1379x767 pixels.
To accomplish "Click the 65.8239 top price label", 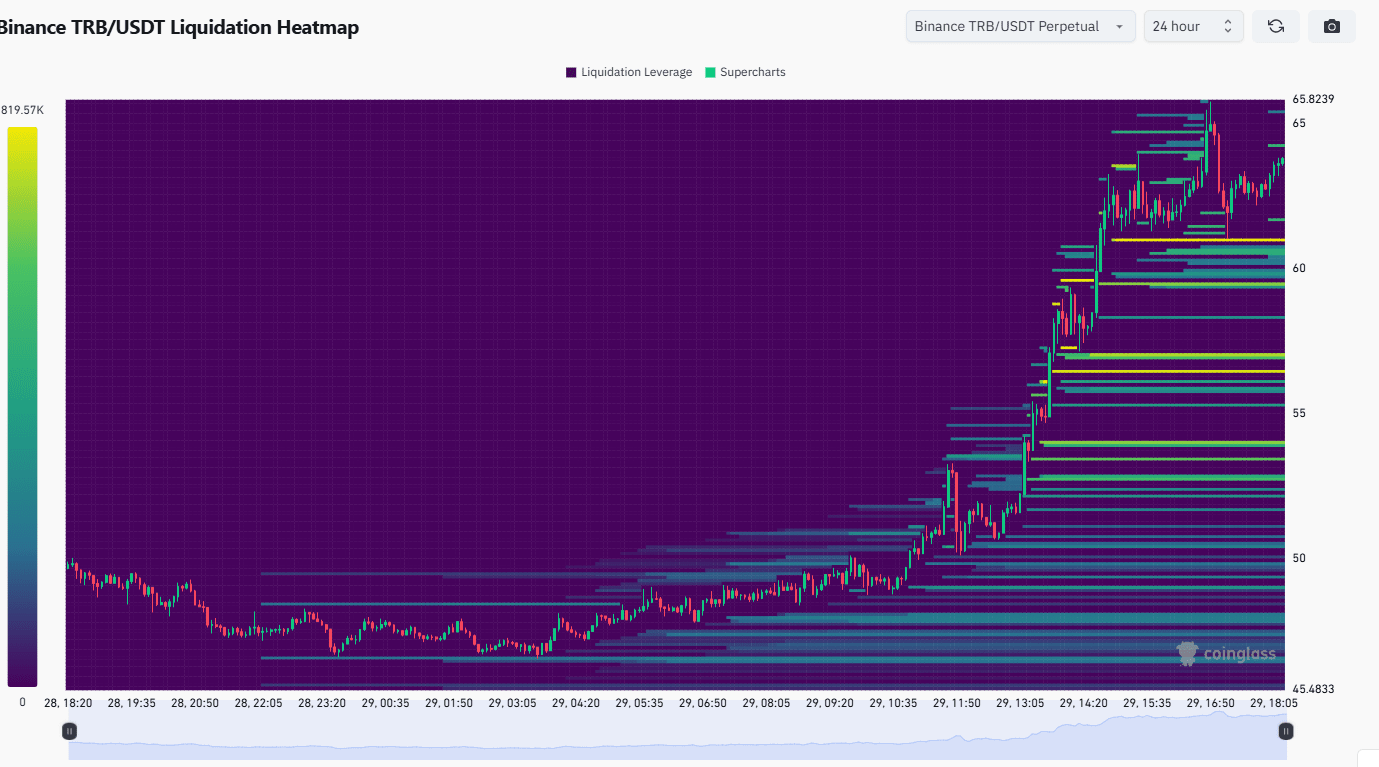I will [x=1313, y=99].
